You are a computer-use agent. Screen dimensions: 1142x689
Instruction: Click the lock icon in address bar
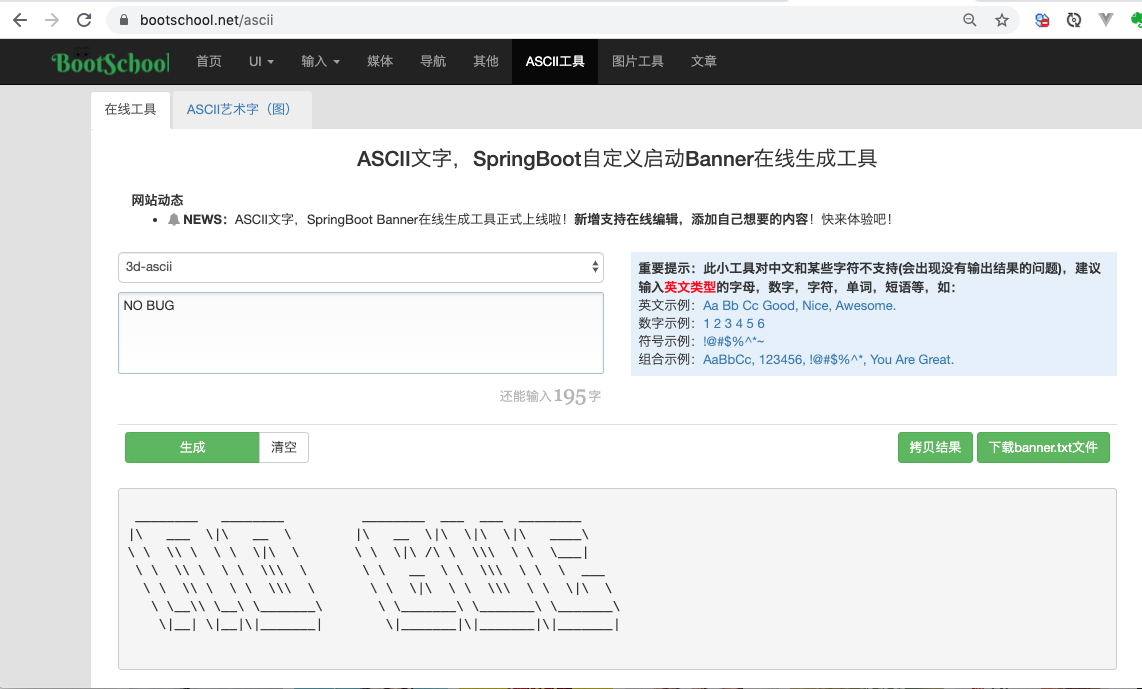[x=124, y=20]
